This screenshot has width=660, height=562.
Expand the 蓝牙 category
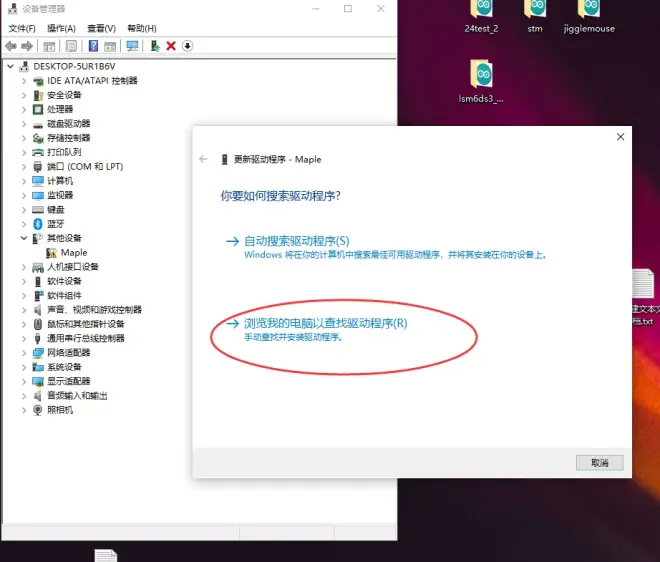[24, 224]
